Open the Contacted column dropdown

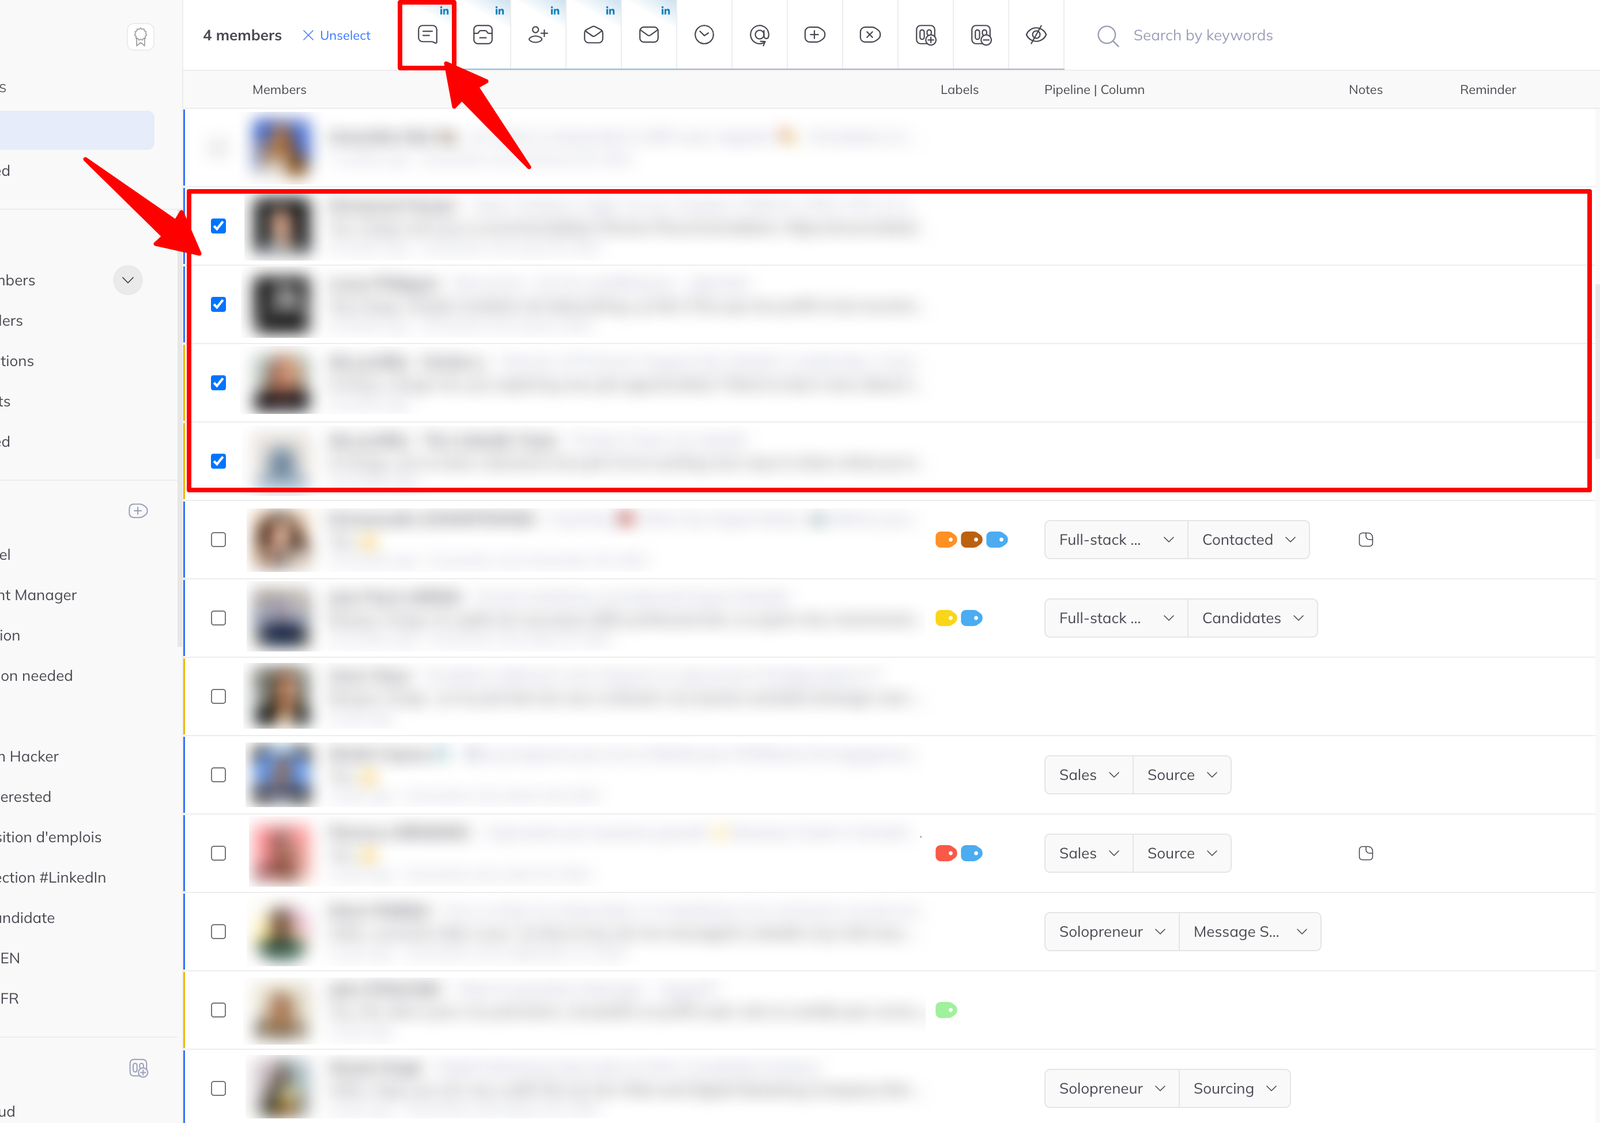[1249, 540]
